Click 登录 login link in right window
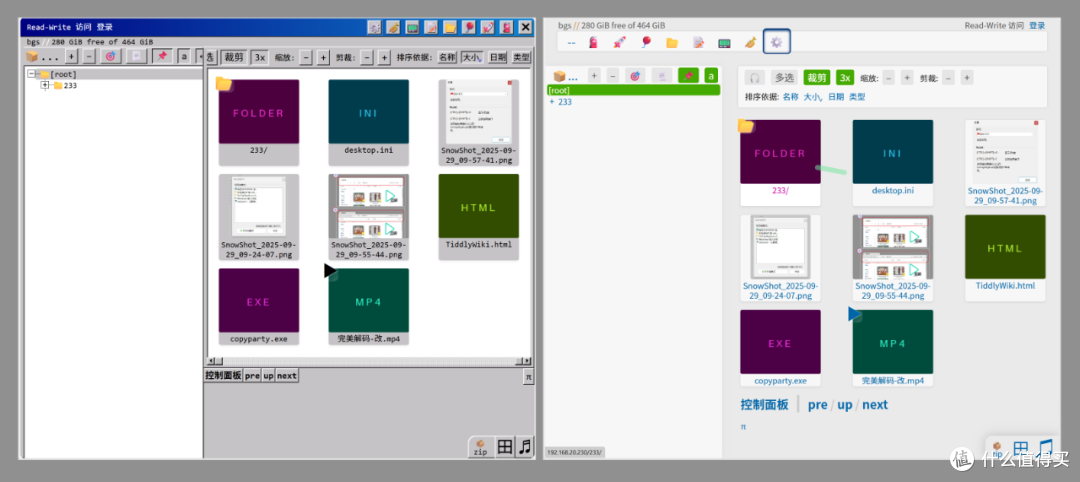 [1037, 25]
